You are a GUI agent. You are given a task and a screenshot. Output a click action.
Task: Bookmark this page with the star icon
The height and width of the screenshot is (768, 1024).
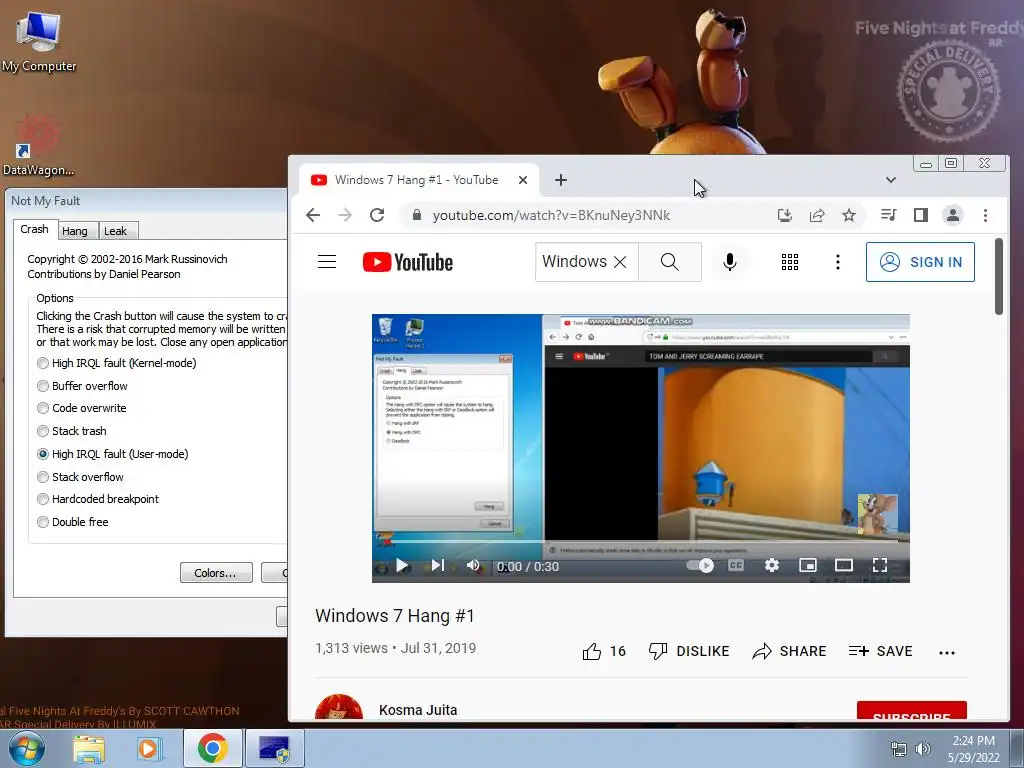point(848,215)
